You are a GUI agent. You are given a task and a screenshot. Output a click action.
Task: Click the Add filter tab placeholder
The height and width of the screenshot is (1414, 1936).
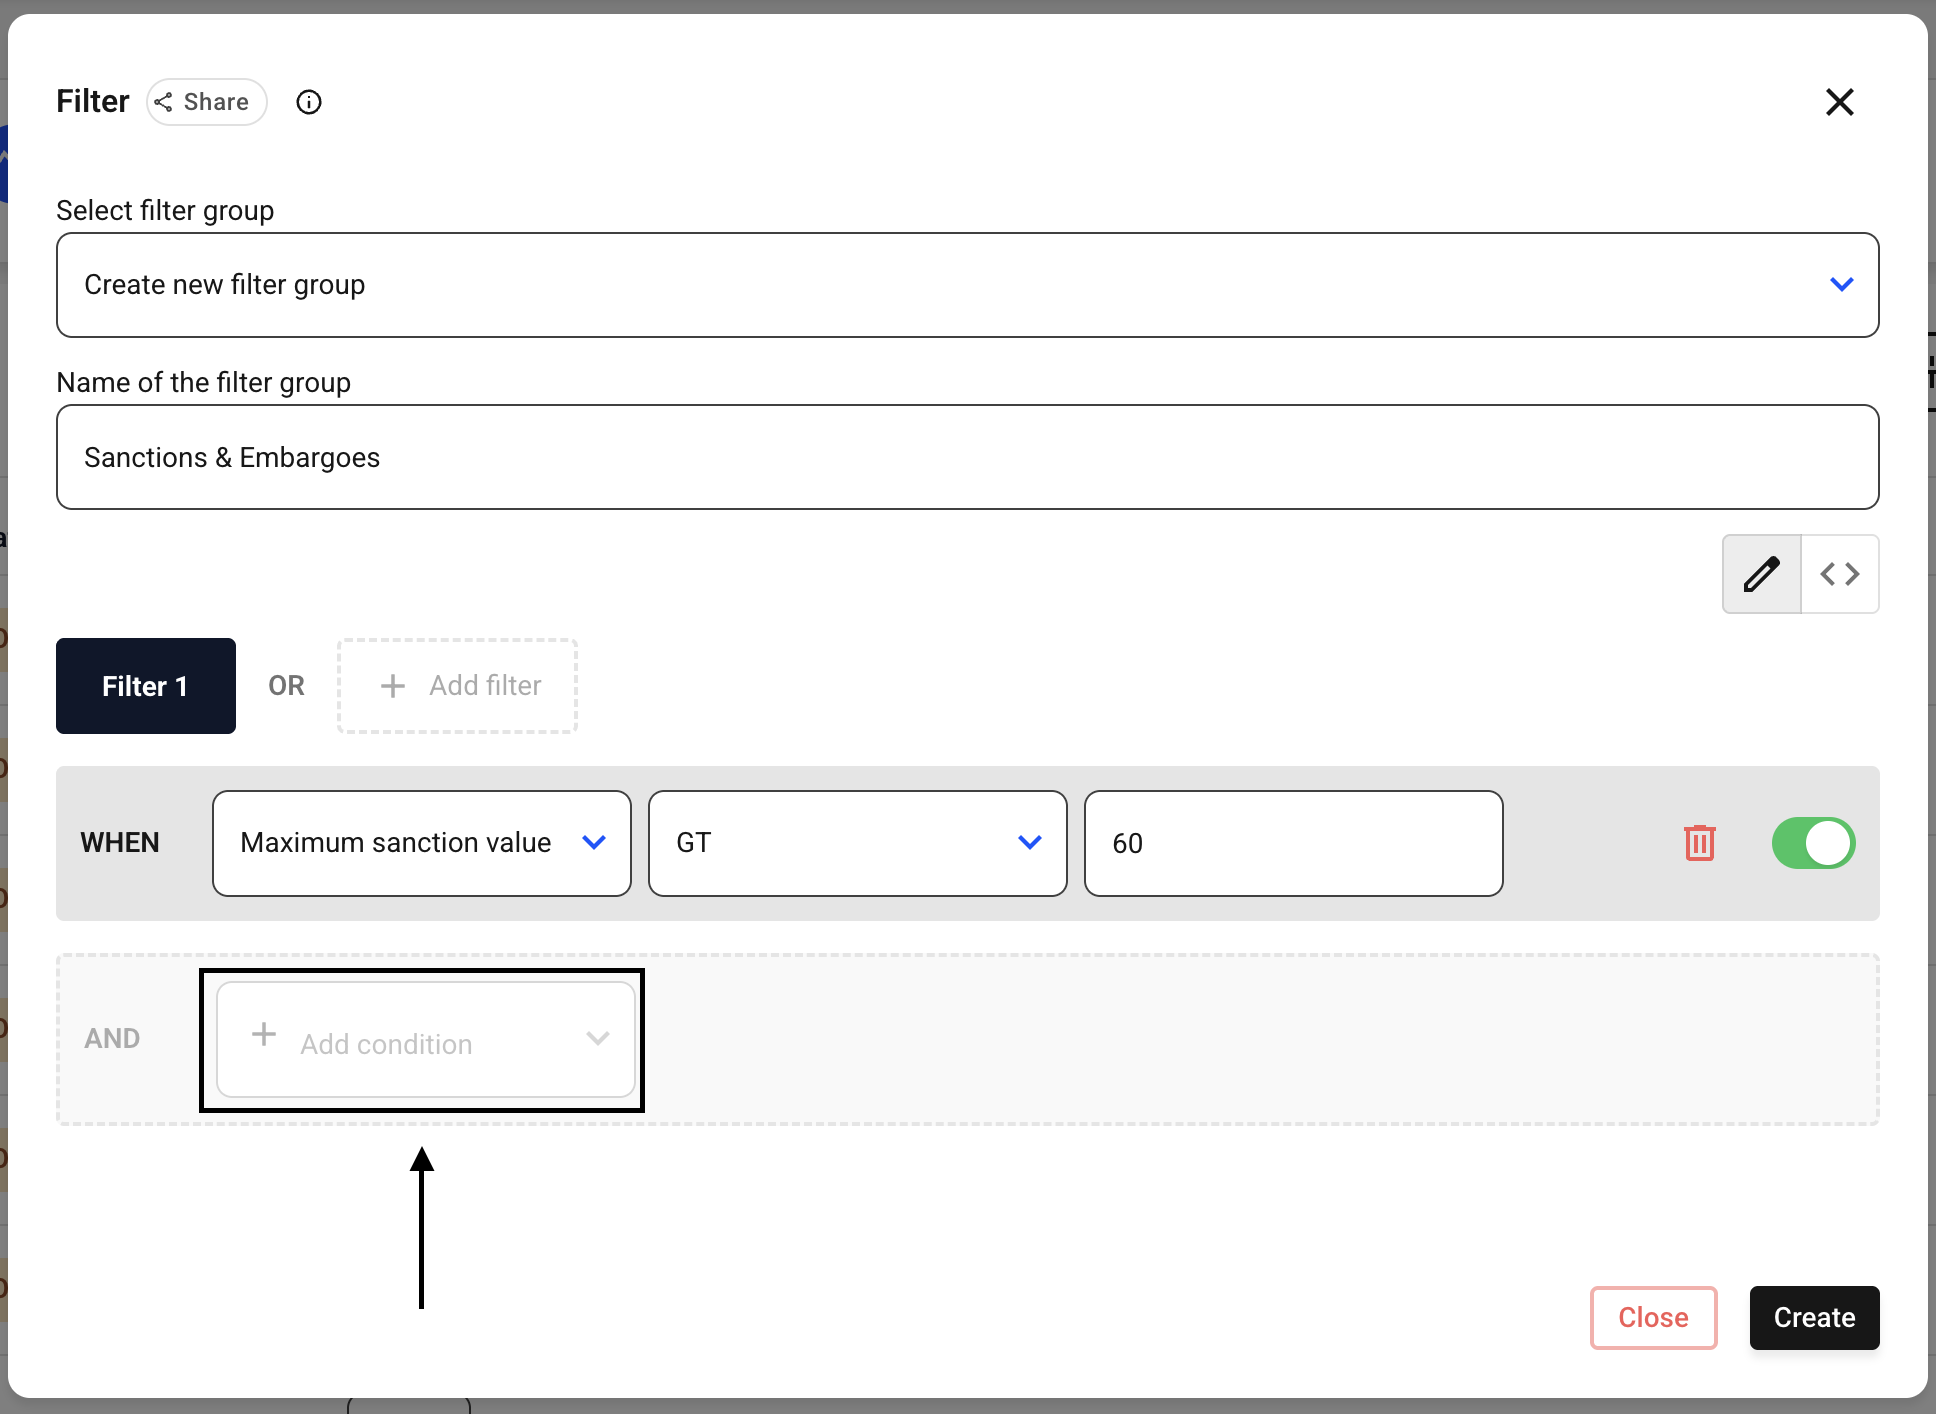[457, 686]
